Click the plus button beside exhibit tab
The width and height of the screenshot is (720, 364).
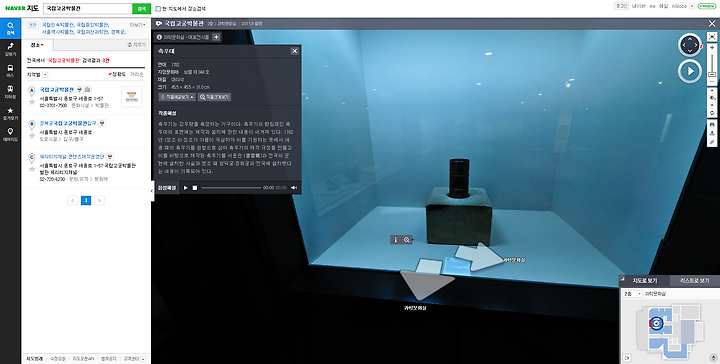coord(216,37)
